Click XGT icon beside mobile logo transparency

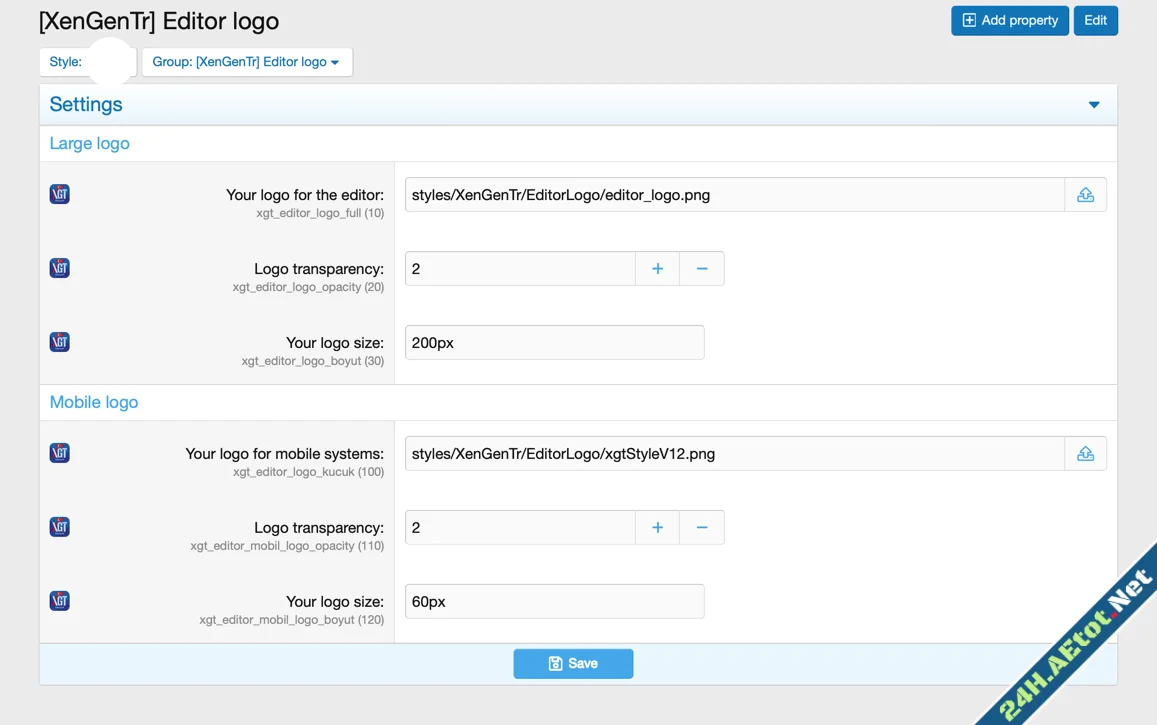click(60, 527)
